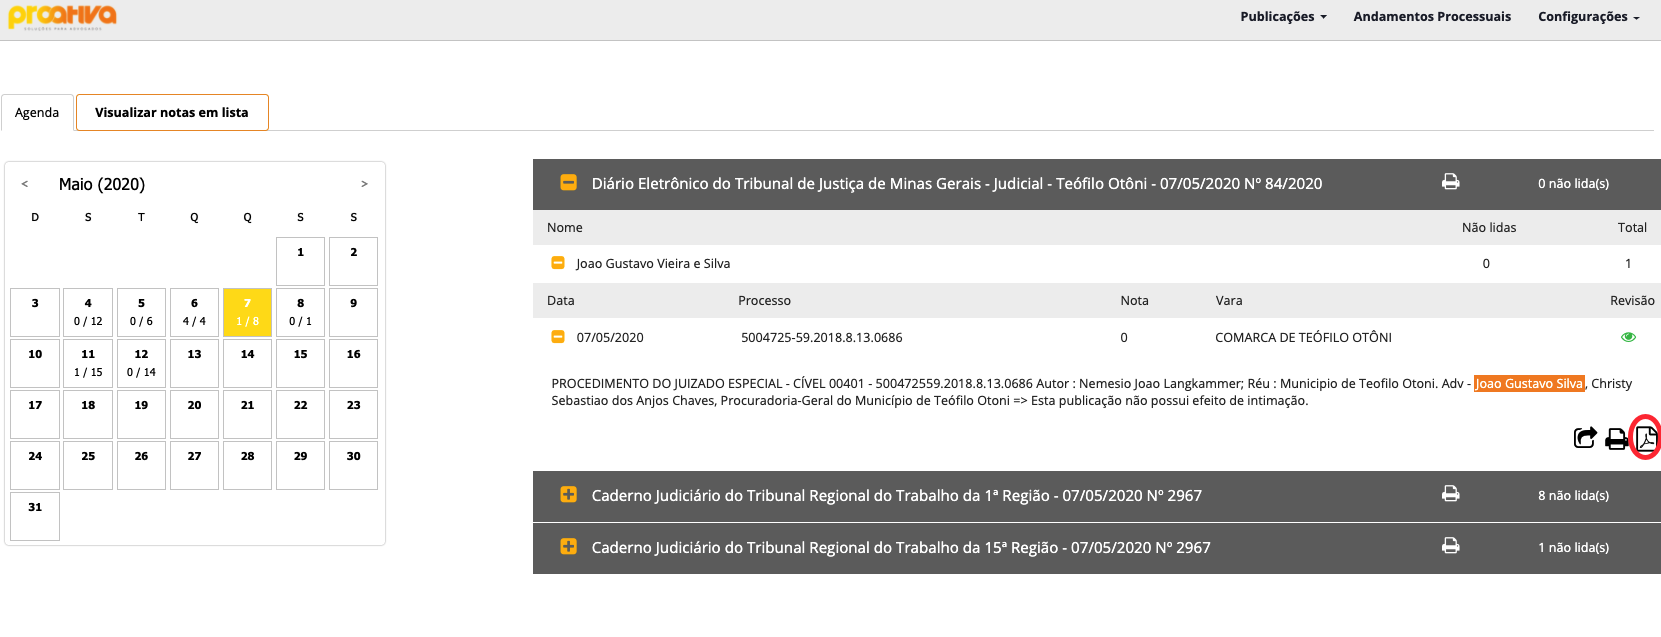Screen dimensions: 1661x637
Task: Click the 1 não lida(s) counter
Action: [x=1573, y=547]
